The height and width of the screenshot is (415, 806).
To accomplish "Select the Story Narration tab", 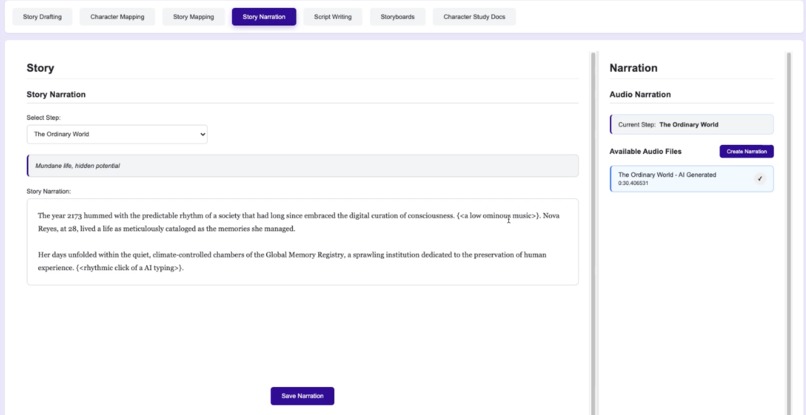I will tap(264, 16).
